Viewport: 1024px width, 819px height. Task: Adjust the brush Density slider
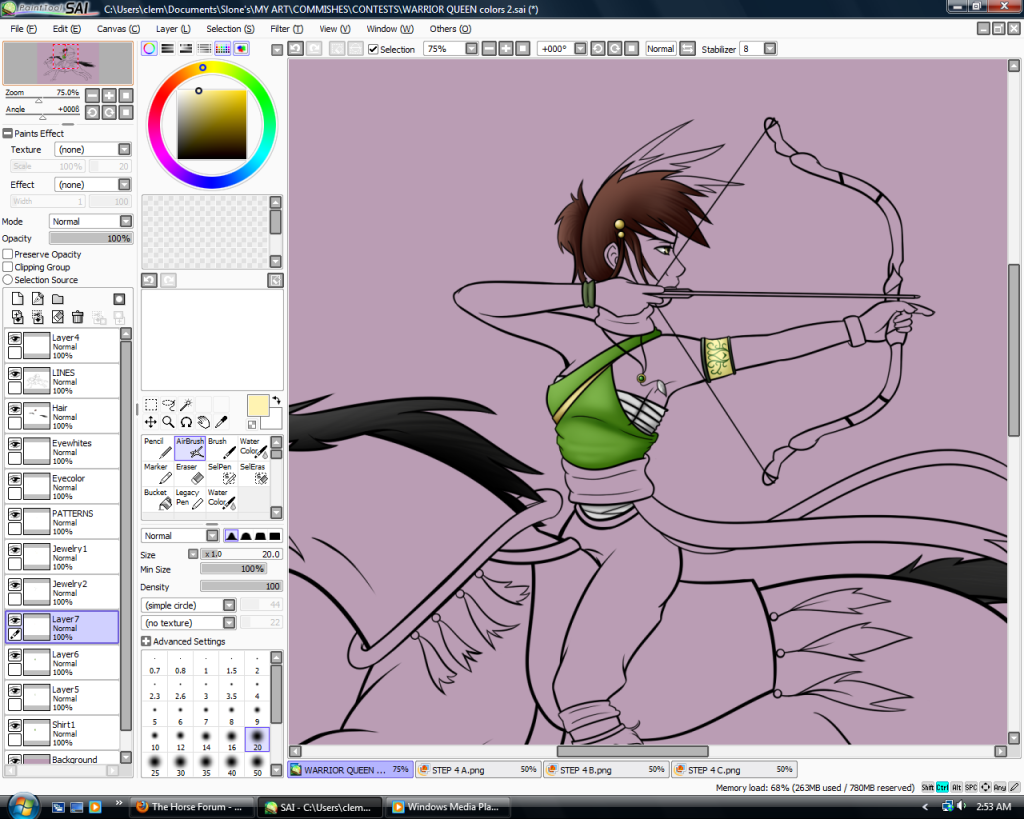tap(241, 586)
